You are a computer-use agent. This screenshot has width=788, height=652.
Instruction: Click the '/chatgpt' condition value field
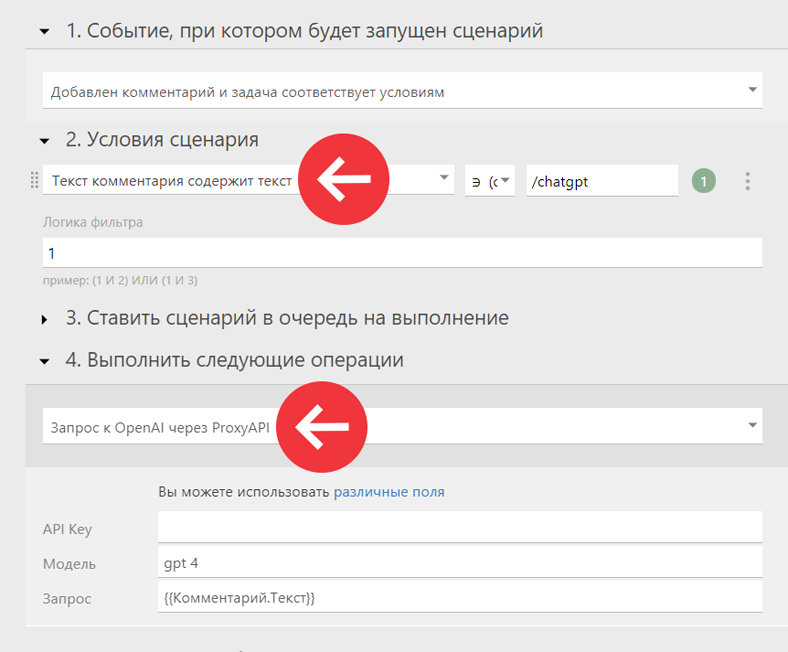point(602,181)
